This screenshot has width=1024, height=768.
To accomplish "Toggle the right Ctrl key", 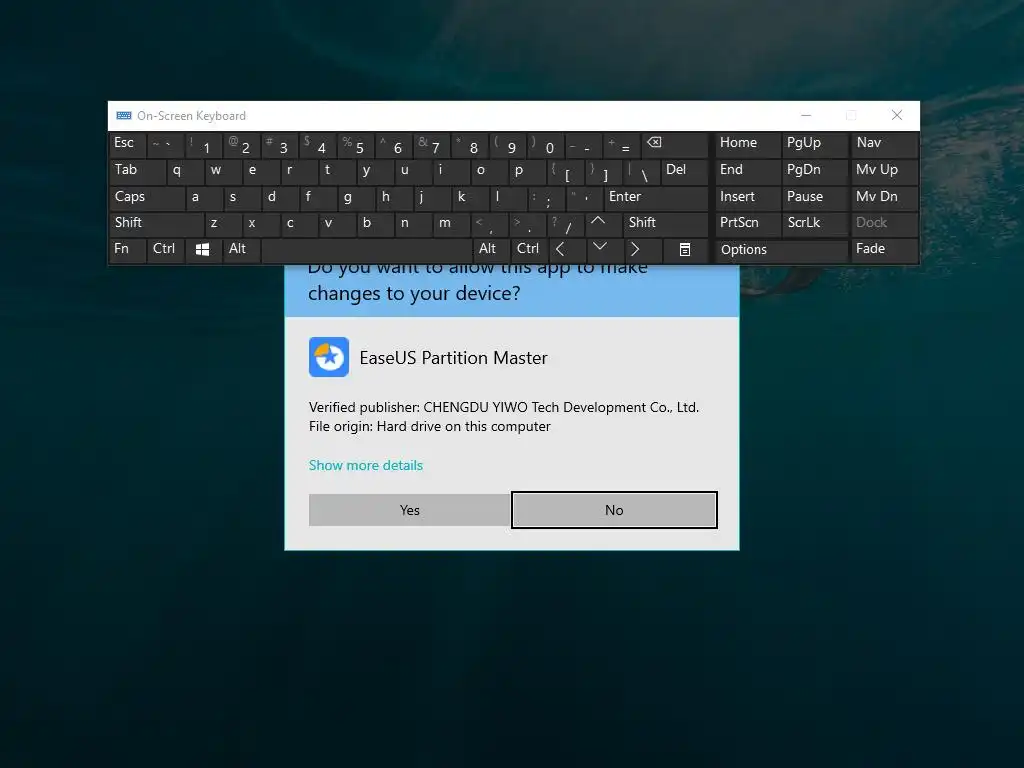I will pyautogui.click(x=529, y=249).
